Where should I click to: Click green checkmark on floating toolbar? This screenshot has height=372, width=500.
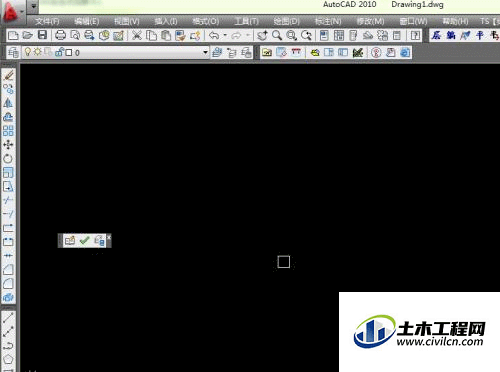pyautogui.click(x=85, y=240)
